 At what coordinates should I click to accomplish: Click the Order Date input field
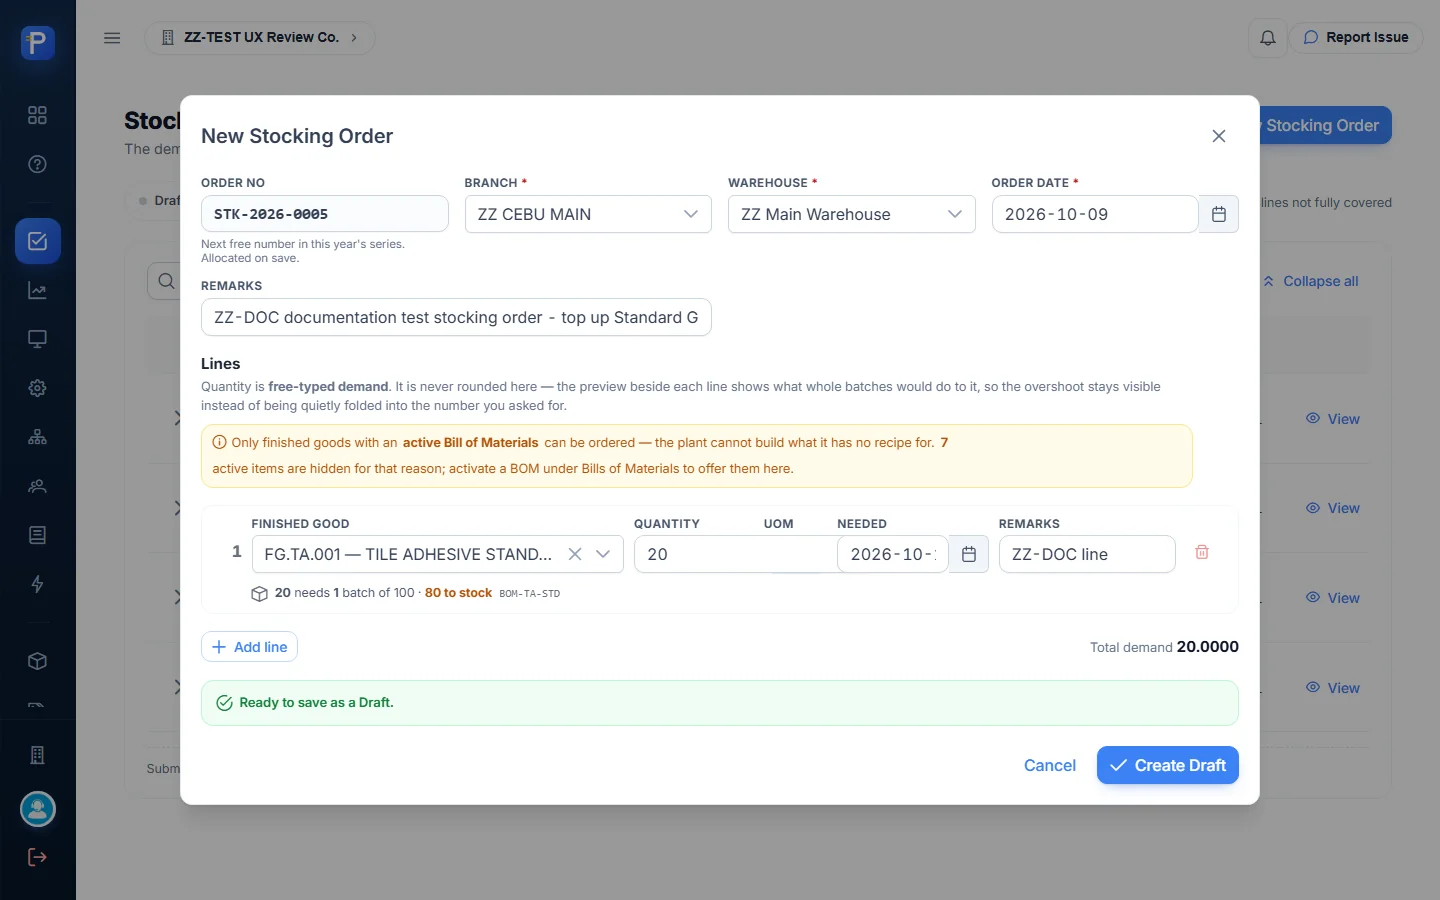click(1095, 214)
